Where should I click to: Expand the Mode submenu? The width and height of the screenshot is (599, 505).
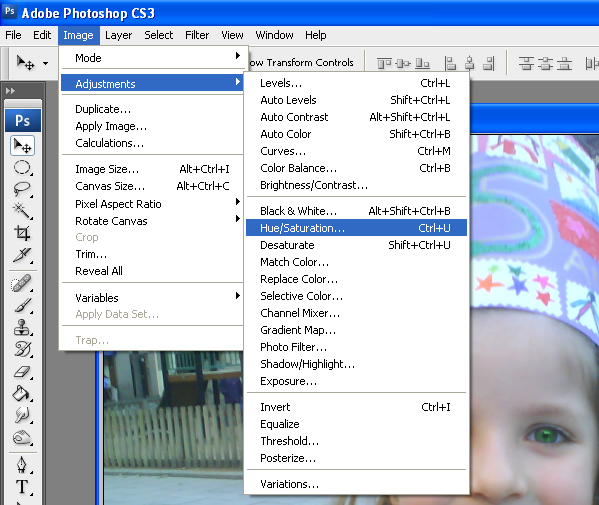152,58
